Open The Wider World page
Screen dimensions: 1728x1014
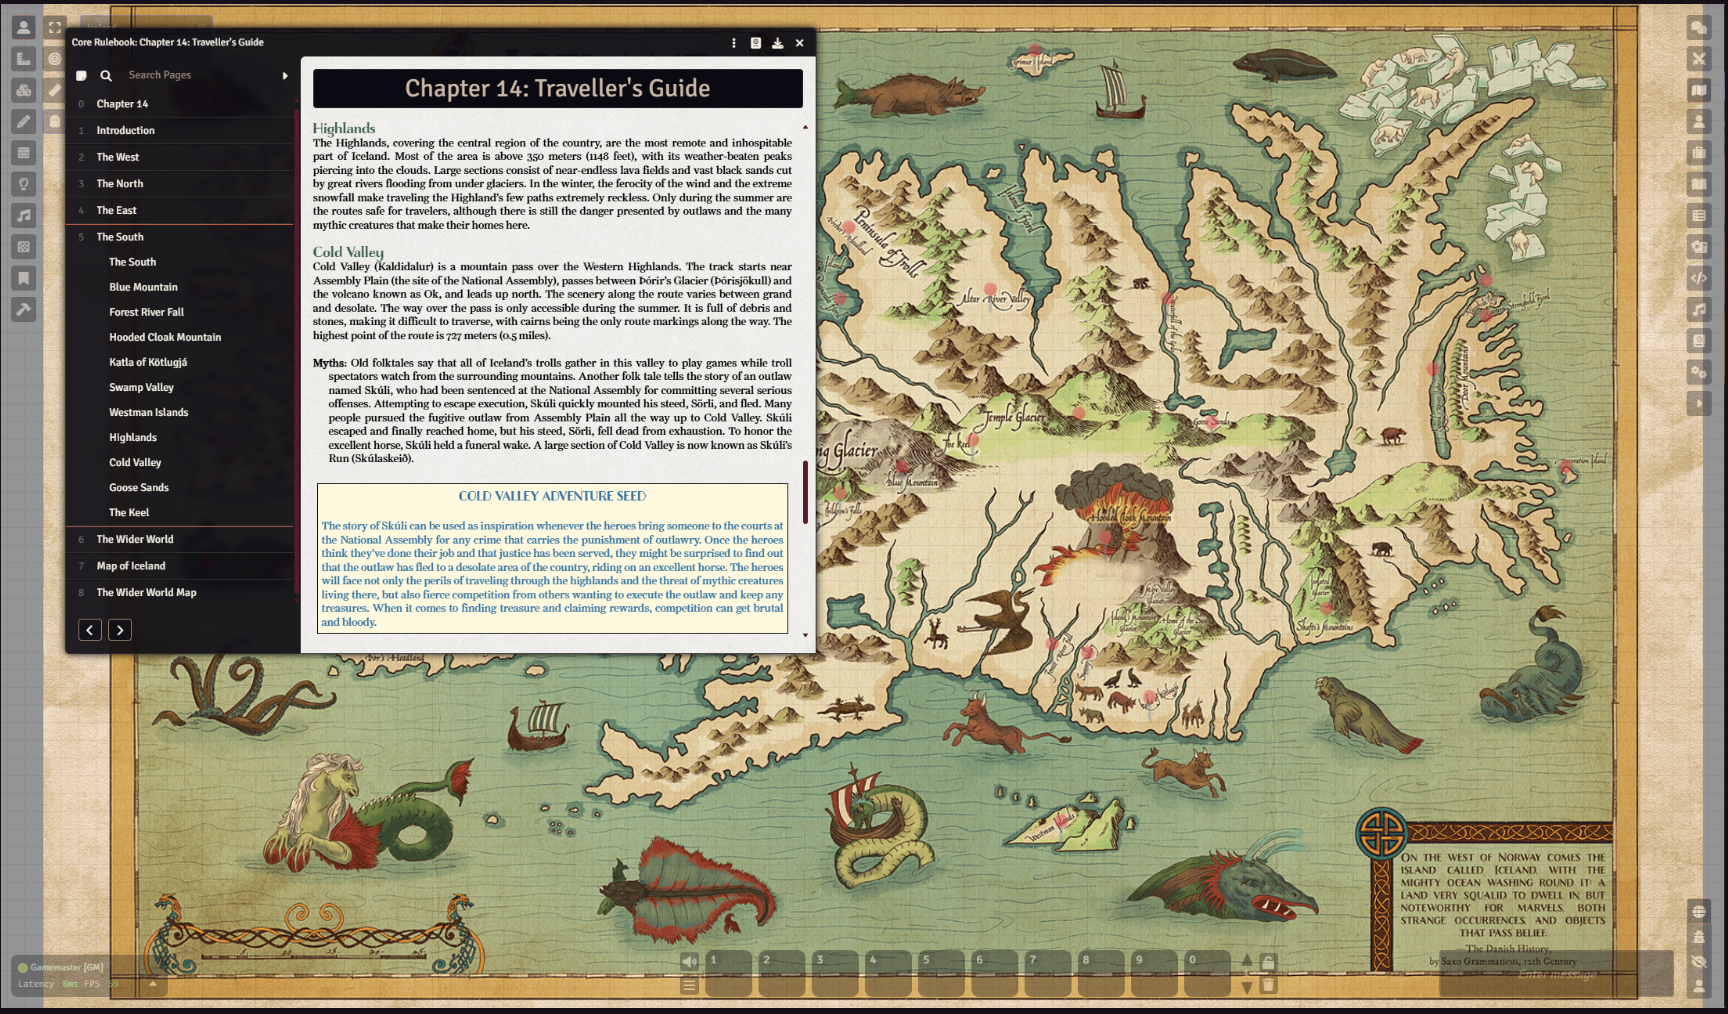pyautogui.click(x=135, y=540)
